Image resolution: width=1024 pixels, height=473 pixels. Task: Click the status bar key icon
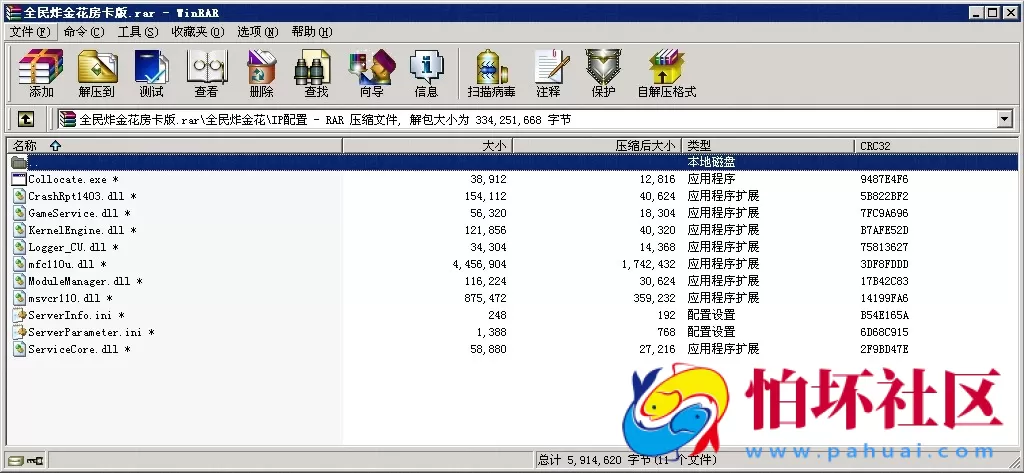click(x=35, y=461)
